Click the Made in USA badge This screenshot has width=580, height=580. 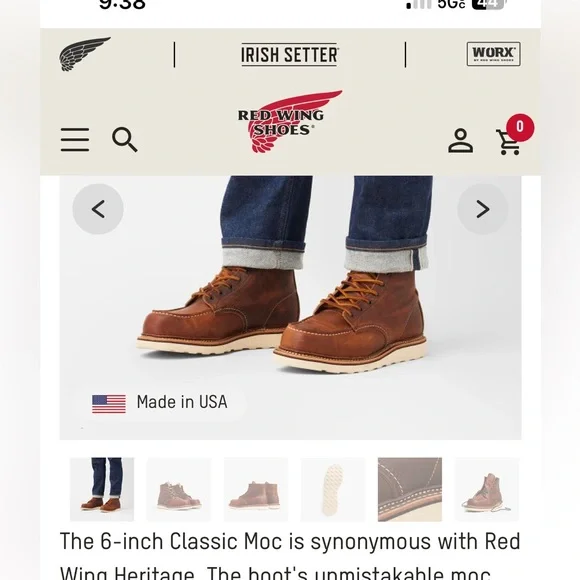160,402
